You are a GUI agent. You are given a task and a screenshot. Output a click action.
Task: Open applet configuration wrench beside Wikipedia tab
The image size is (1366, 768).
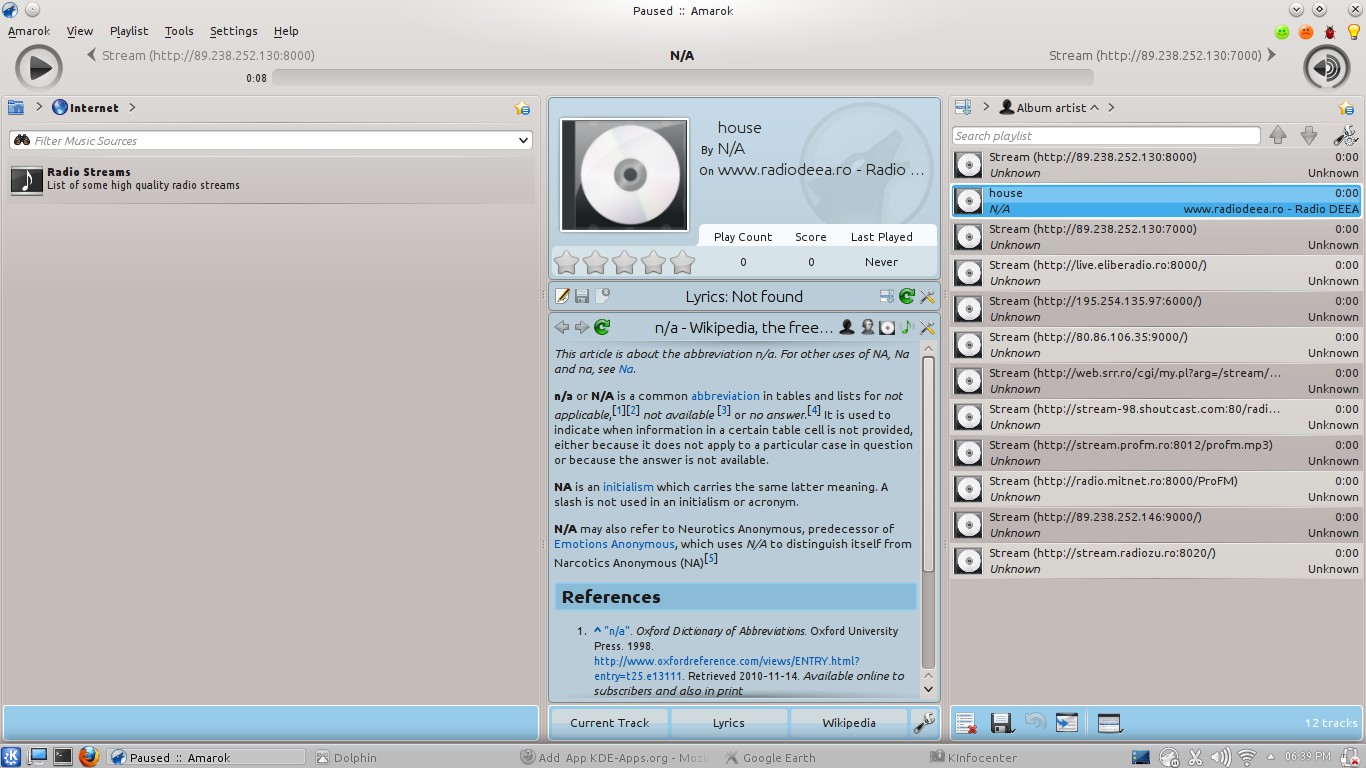pyautogui.click(x=925, y=722)
